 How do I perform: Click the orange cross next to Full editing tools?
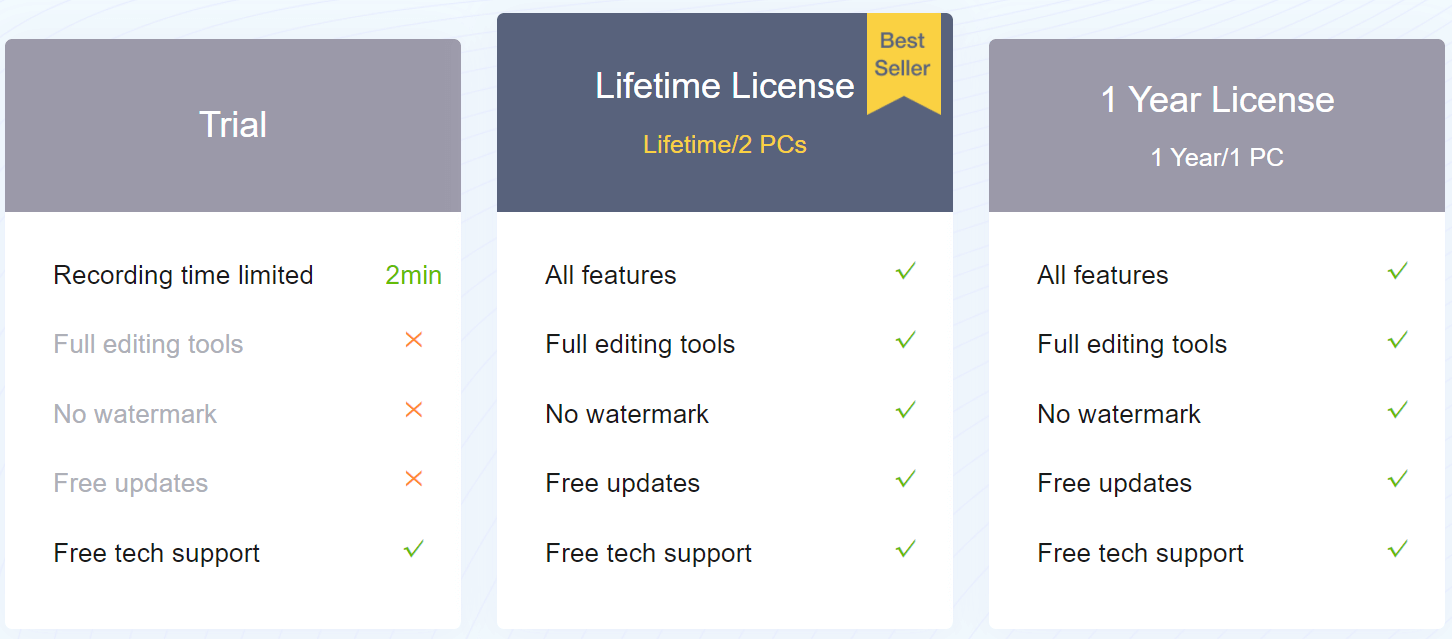(414, 340)
